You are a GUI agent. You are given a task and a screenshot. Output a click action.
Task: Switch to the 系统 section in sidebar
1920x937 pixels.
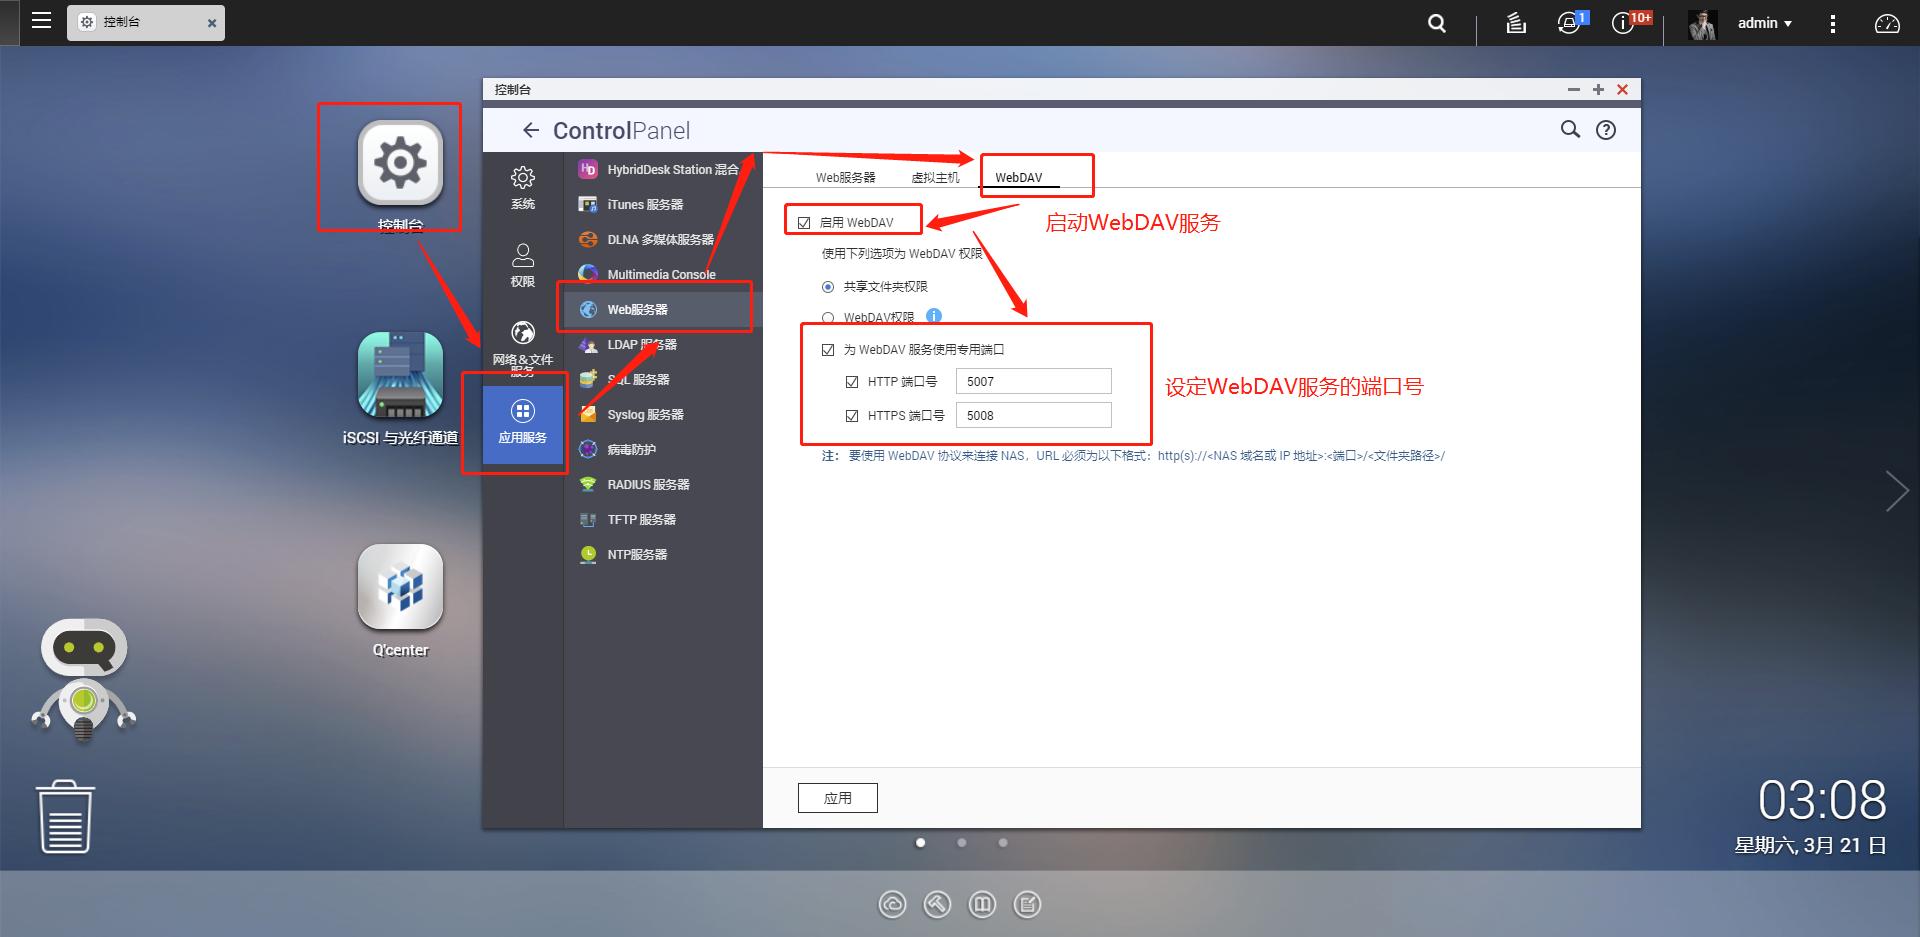521,188
